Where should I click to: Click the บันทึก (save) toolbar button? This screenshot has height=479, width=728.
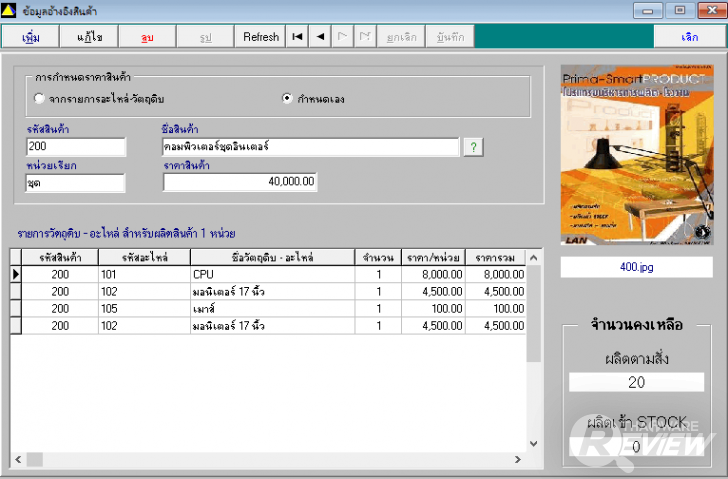pyautogui.click(x=450, y=37)
